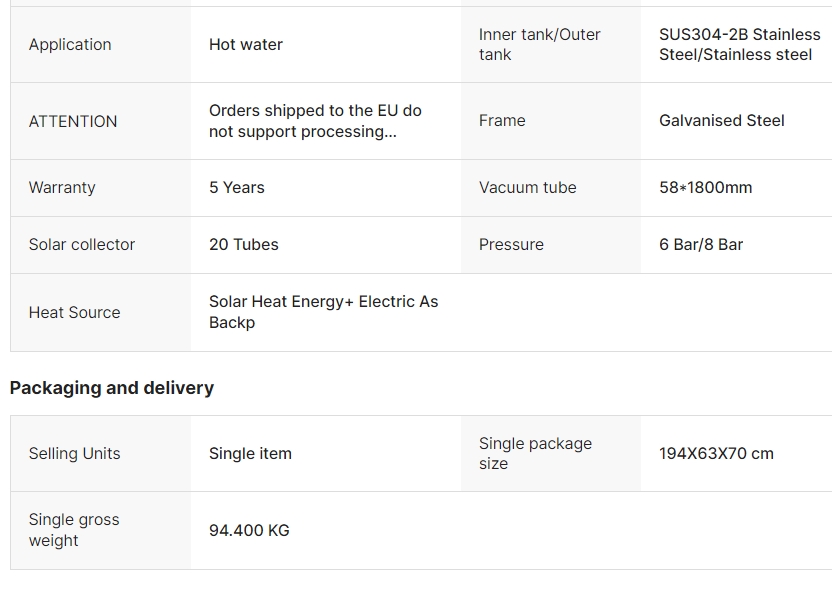
Task: Select the 58*1800mm tube size value
Action: [705, 187]
